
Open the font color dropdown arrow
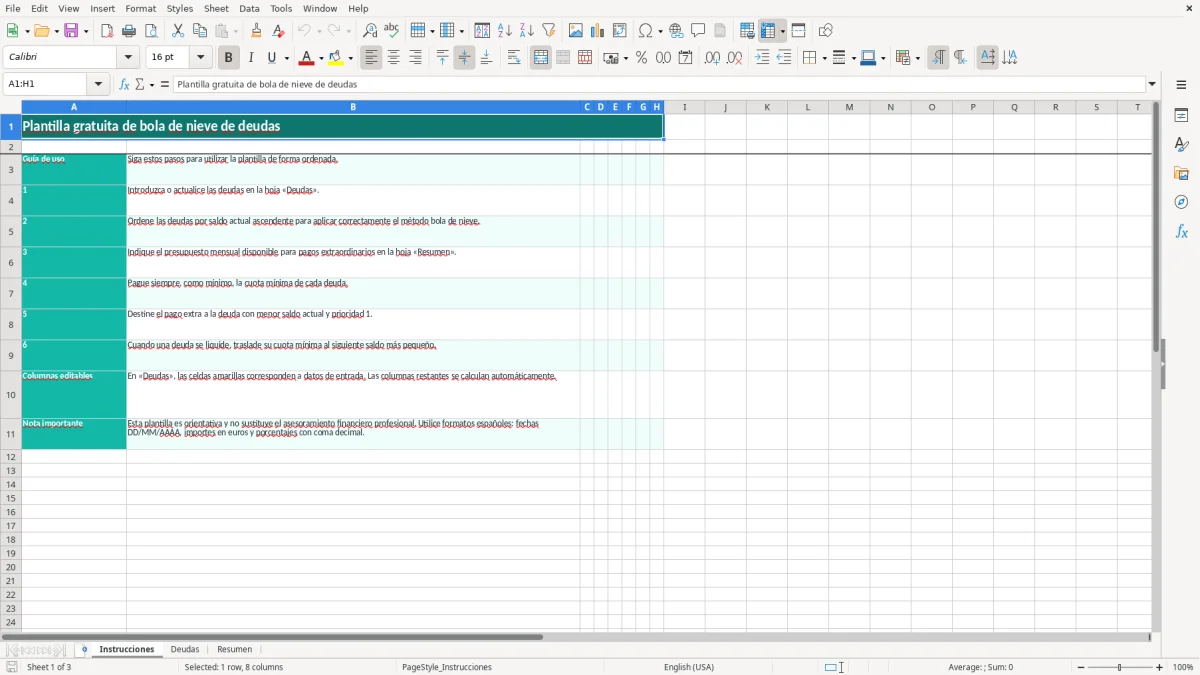pos(321,58)
